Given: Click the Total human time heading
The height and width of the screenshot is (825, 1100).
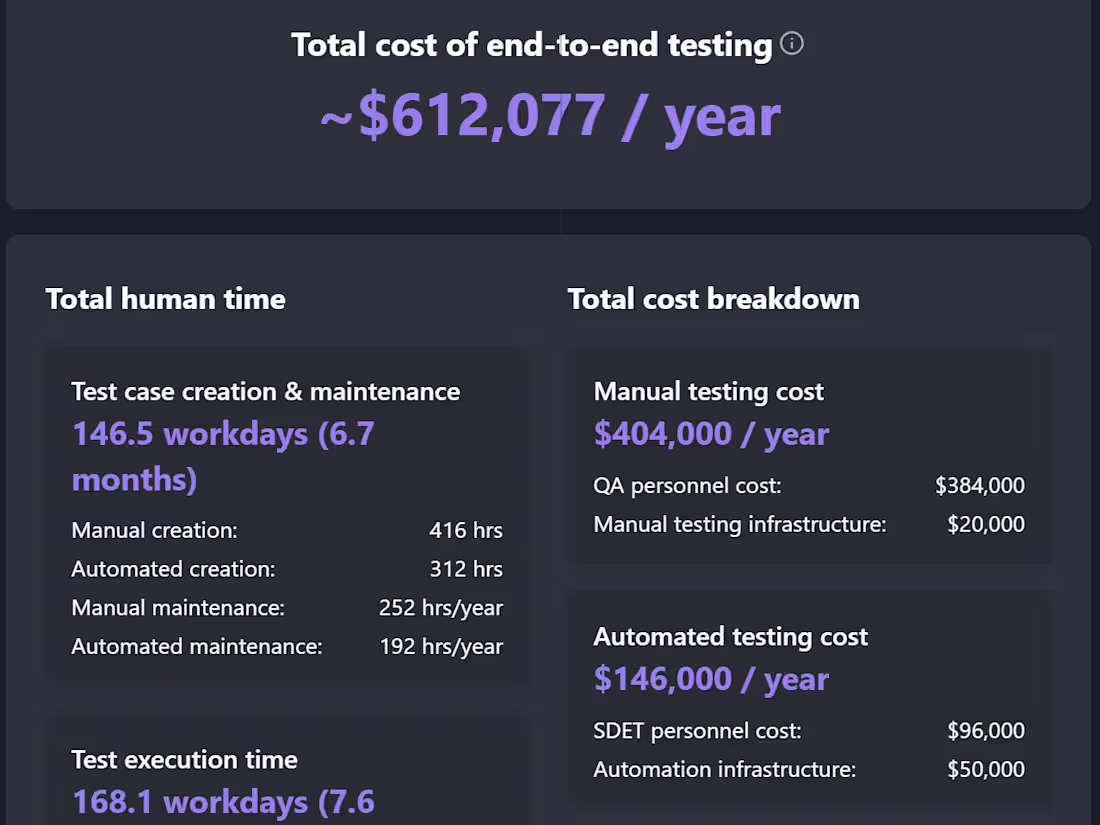Looking at the screenshot, I should coord(166,299).
